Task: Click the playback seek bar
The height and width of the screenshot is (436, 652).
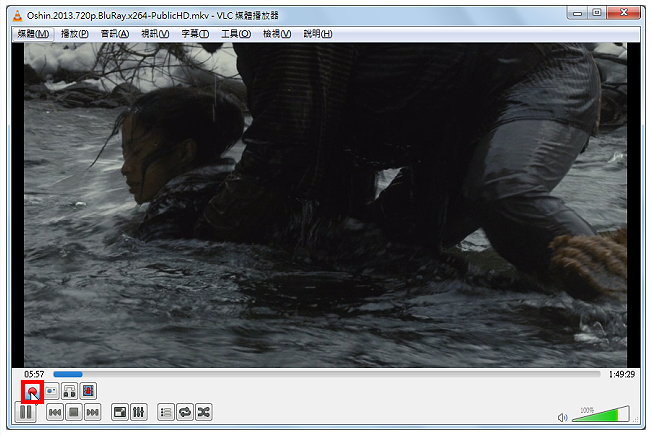Action: click(327, 374)
